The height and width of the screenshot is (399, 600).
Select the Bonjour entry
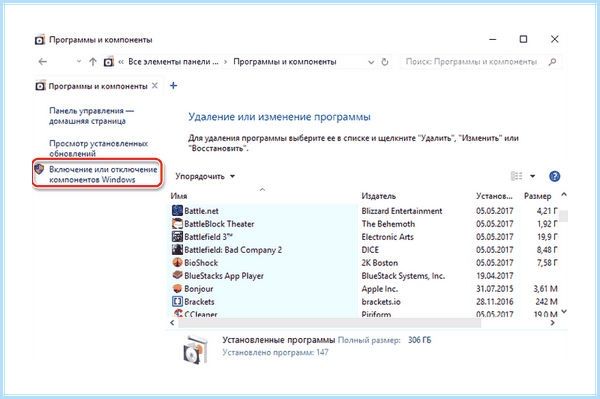[x=199, y=289]
